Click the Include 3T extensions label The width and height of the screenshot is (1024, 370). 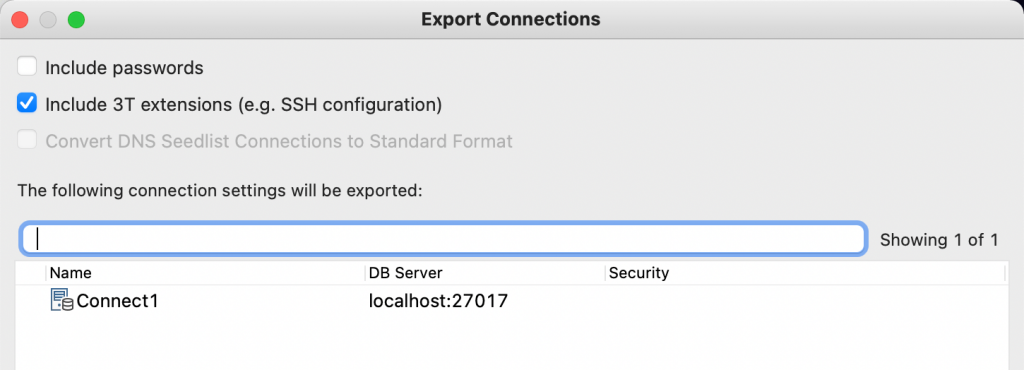coord(244,104)
